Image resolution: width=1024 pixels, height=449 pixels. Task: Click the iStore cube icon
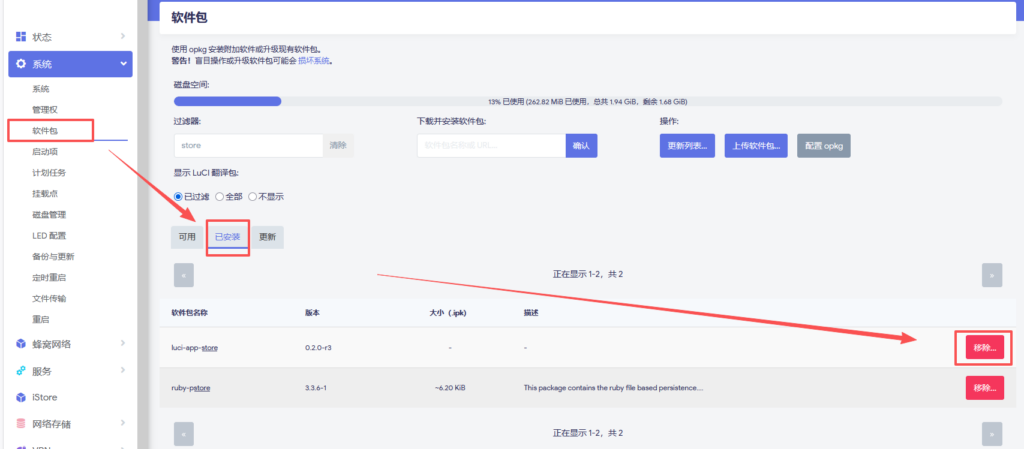click(21, 397)
